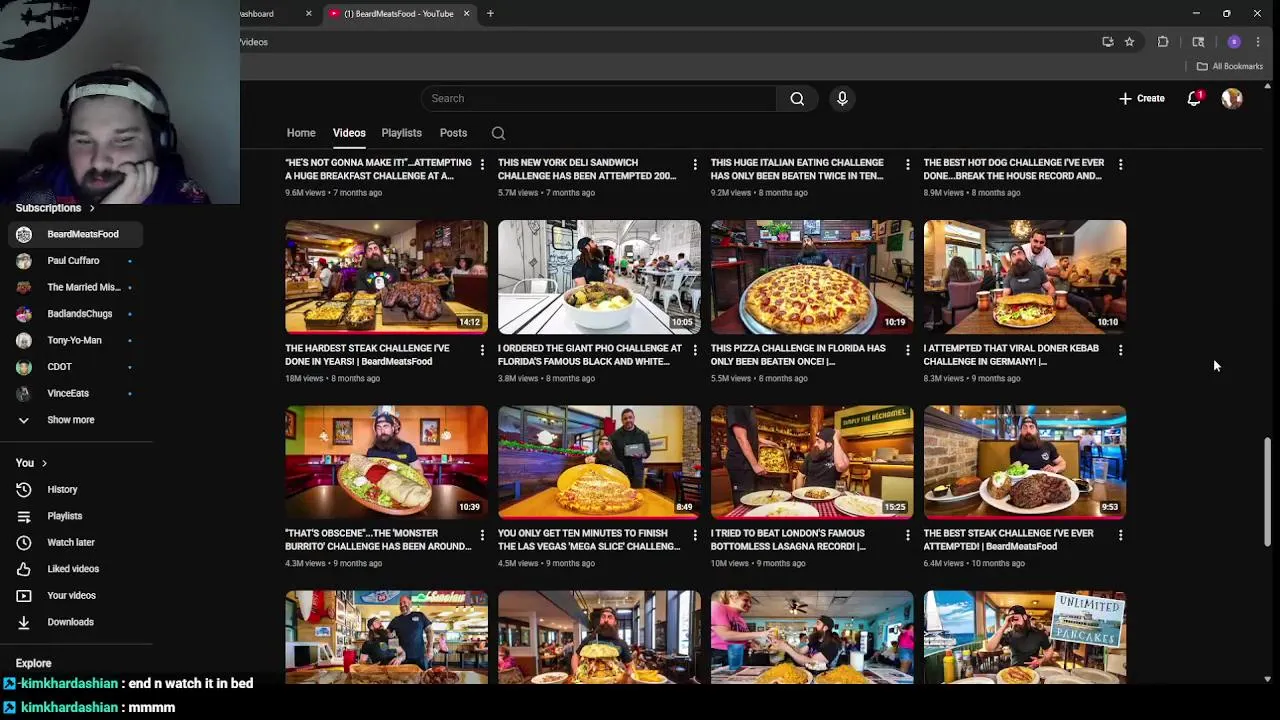The height and width of the screenshot is (720, 1280).
Task: Open options for Giant Pho Challenge video
Action: click(695, 350)
